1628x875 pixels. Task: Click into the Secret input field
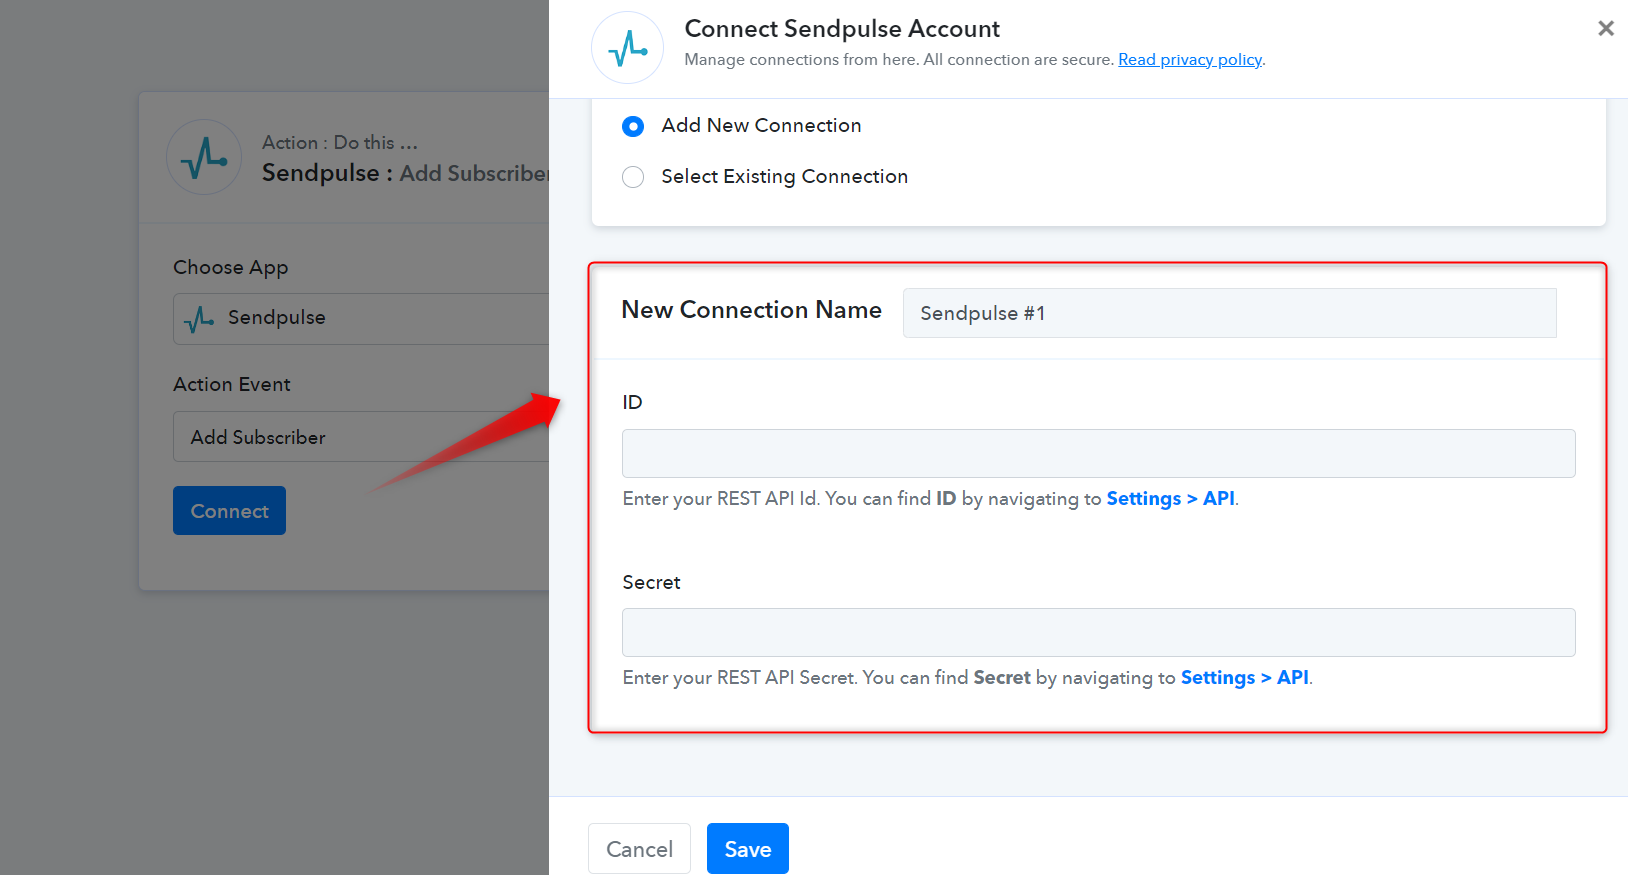pyautogui.click(x=1098, y=632)
